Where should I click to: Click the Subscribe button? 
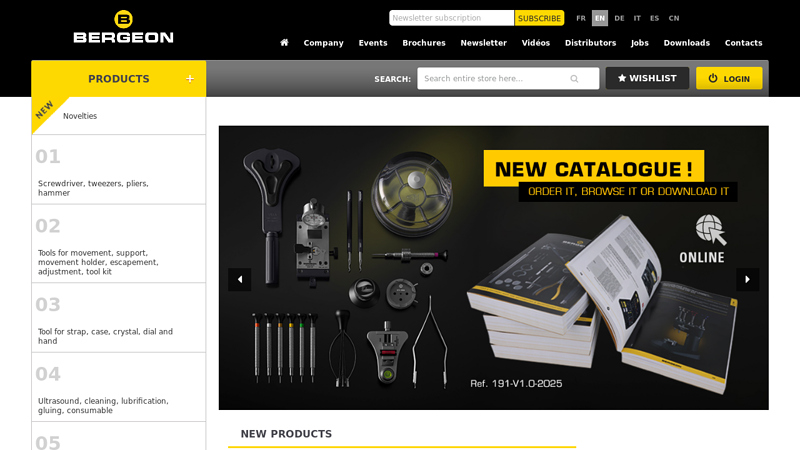coord(539,18)
